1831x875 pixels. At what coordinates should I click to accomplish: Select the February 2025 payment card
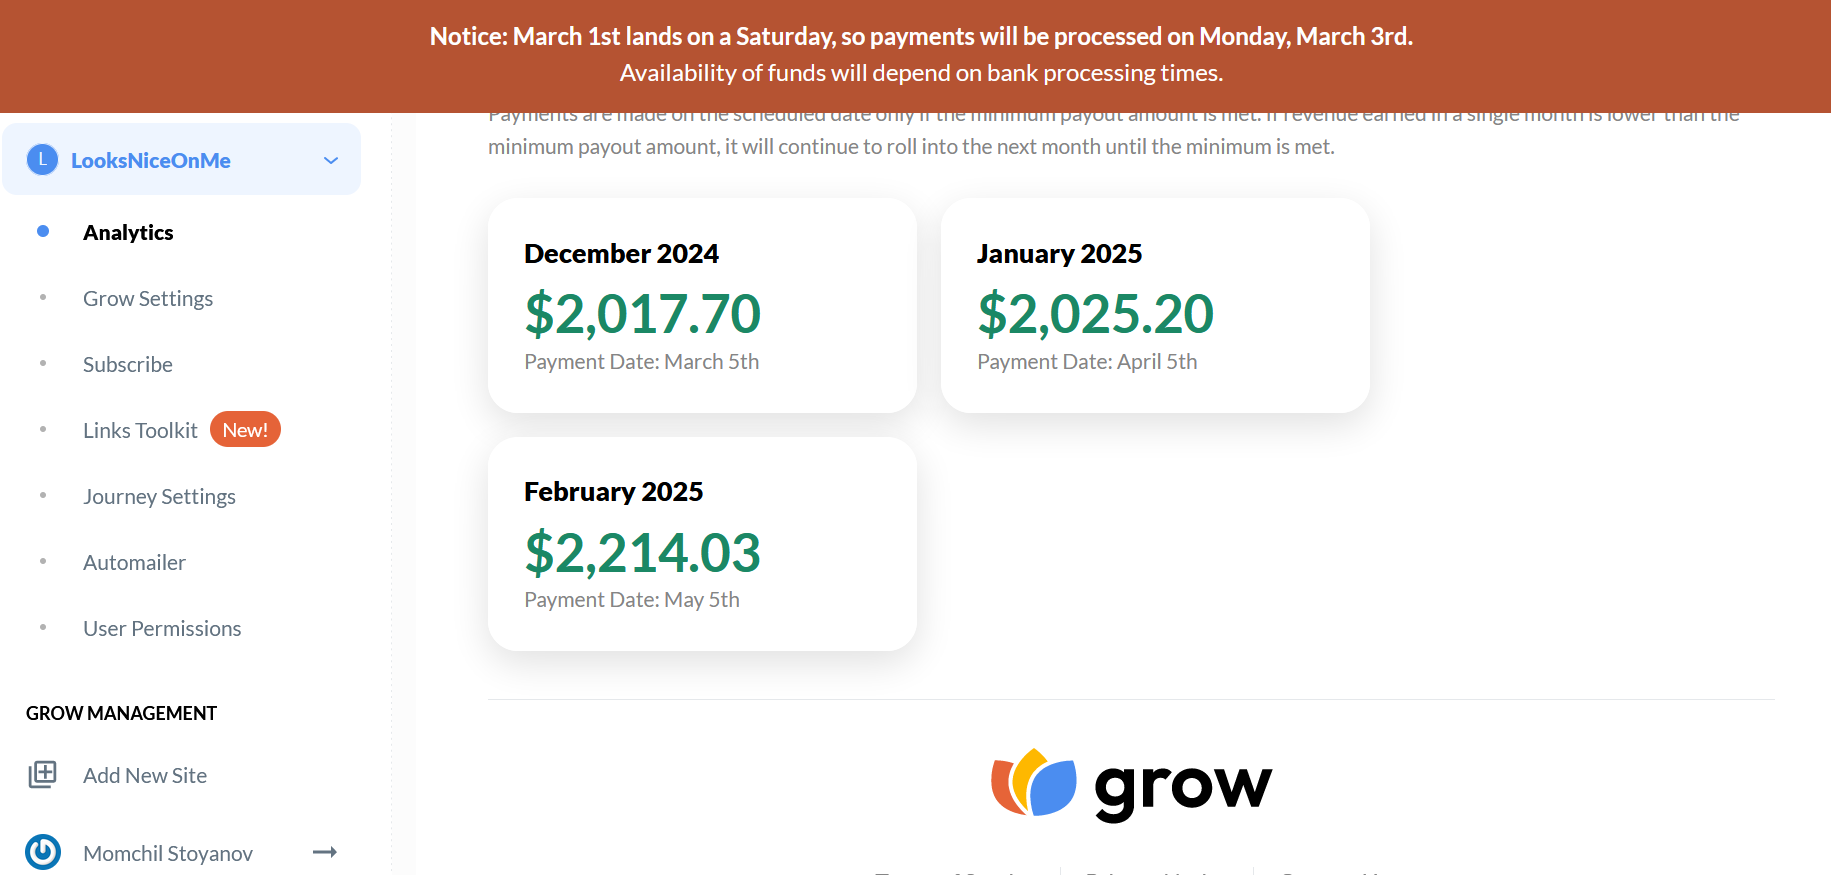[702, 544]
